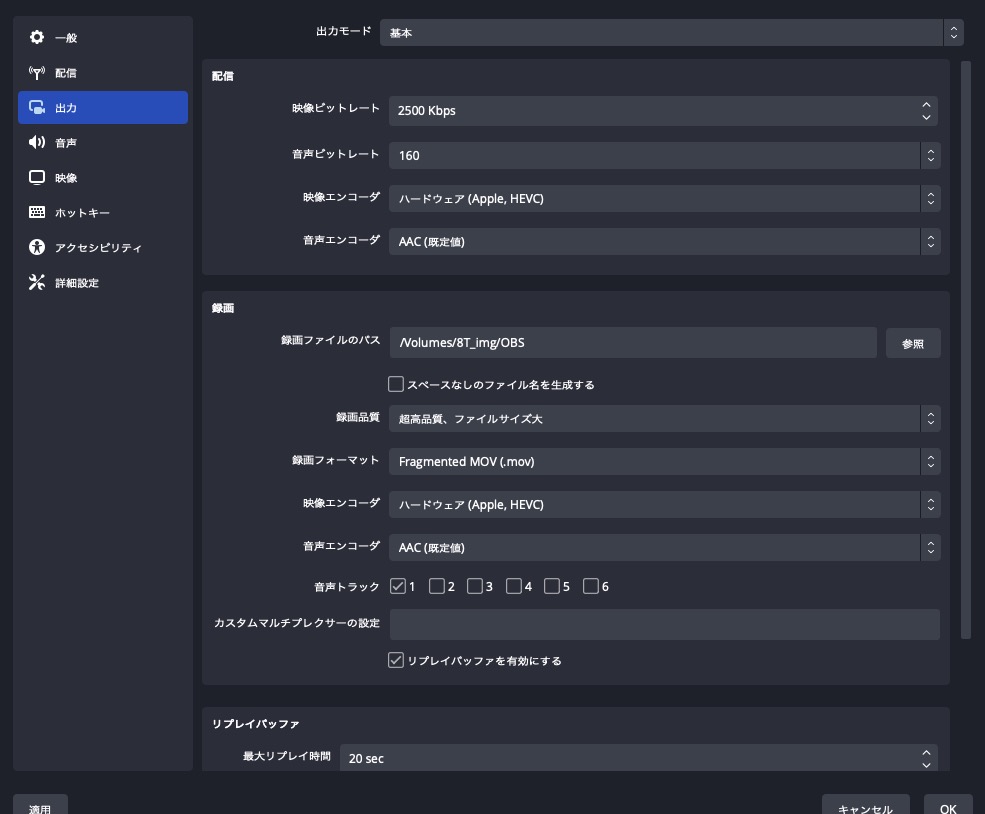Click the 録画ファイルのパス field
This screenshot has width=985, height=814.
pyautogui.click(x=633, y=342)
